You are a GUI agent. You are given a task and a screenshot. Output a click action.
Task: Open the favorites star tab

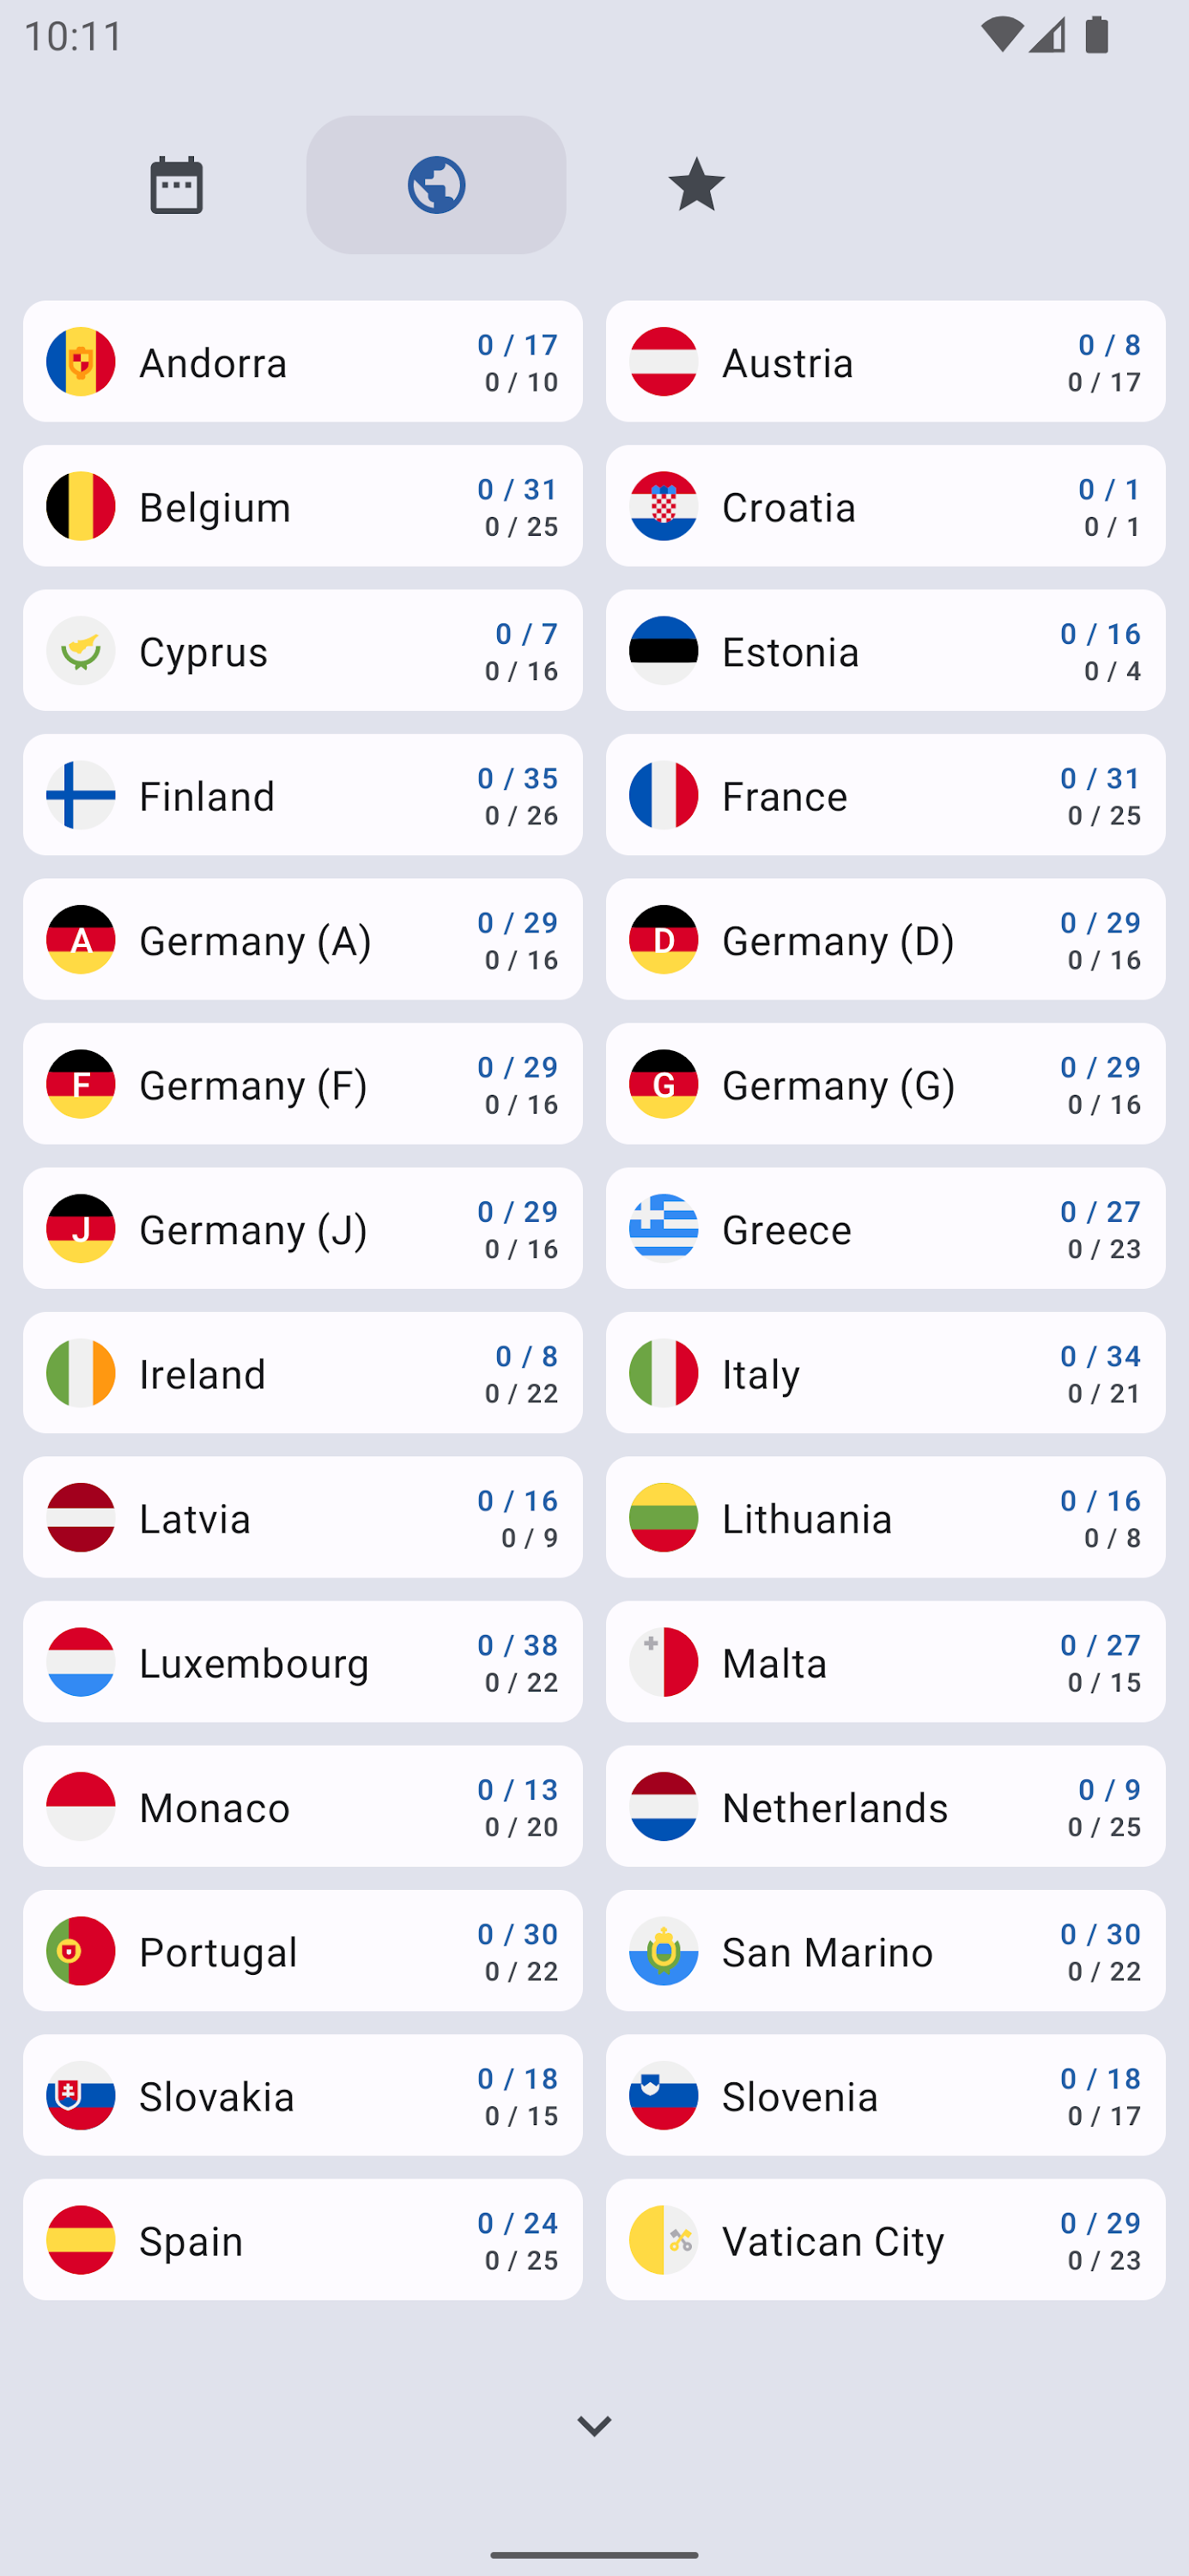696,185
